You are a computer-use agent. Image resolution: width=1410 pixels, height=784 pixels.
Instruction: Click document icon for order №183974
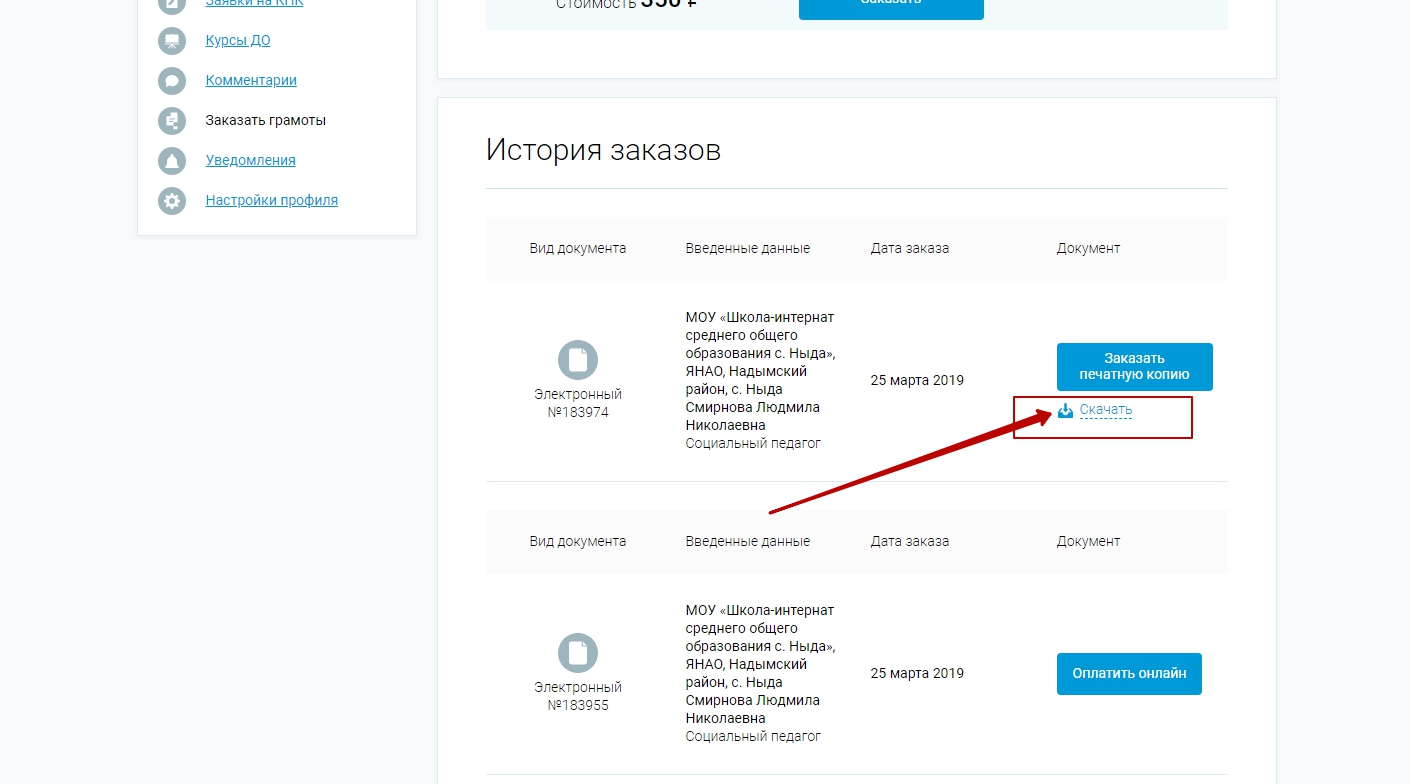577,360
